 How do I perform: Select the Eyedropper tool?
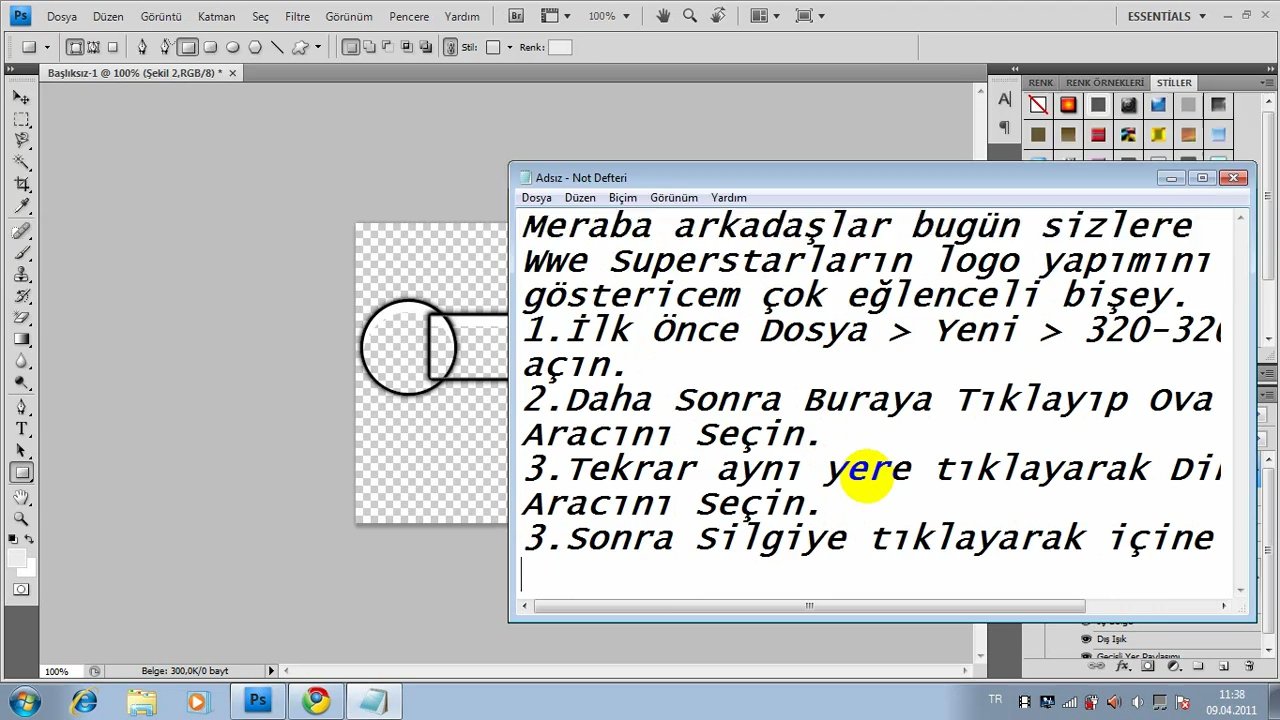[21, 206]
